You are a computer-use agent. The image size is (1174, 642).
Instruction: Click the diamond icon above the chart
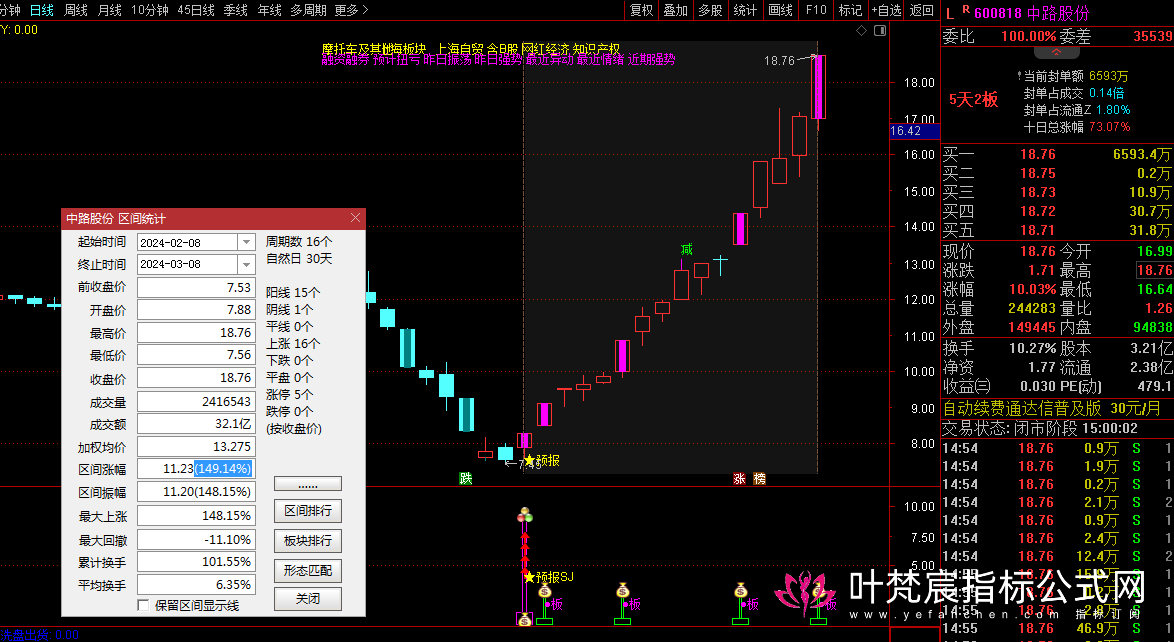coord(861,30)
